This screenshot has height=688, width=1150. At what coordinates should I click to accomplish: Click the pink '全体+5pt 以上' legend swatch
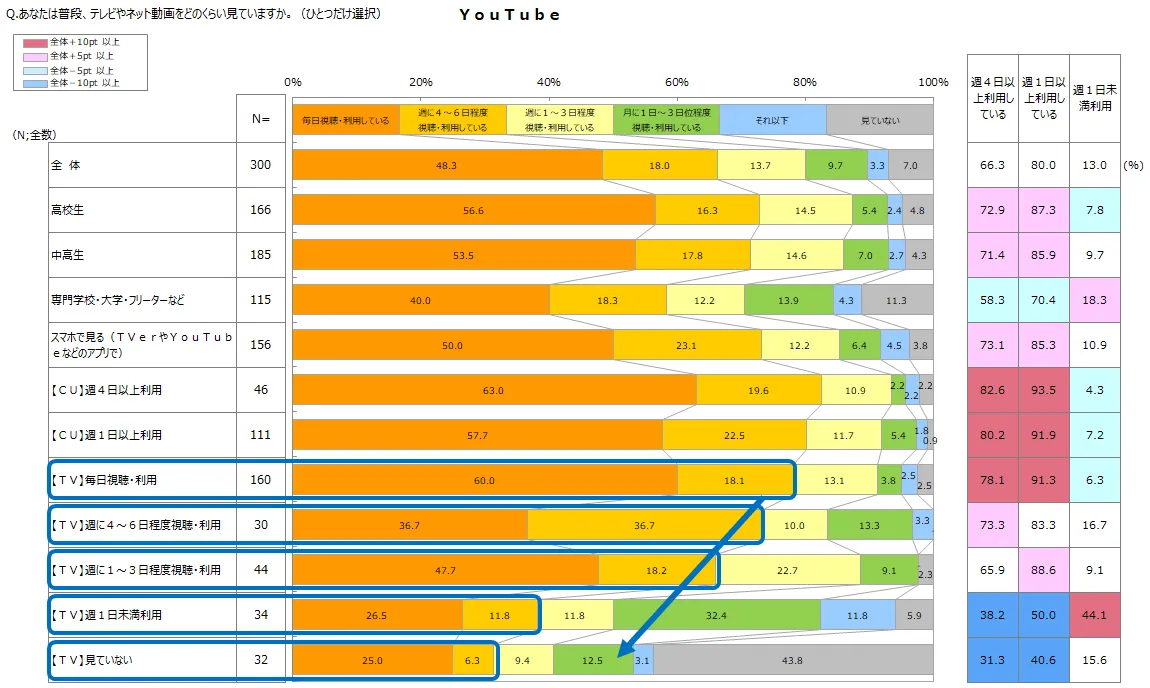coord(35,56)
